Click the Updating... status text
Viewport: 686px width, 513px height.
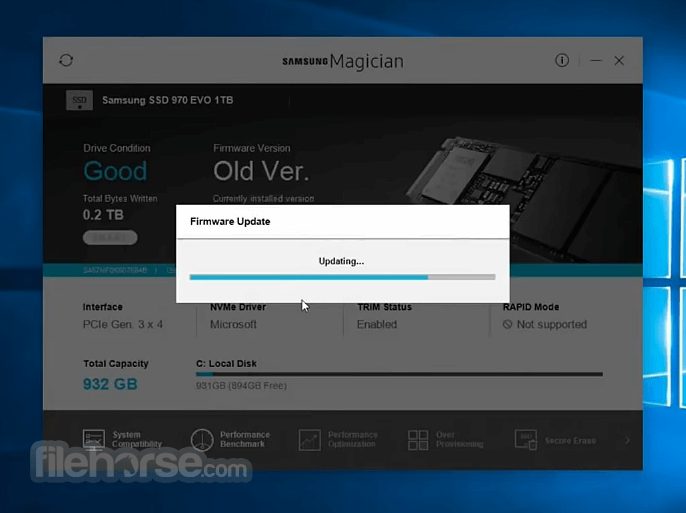[x=341, y=261]
